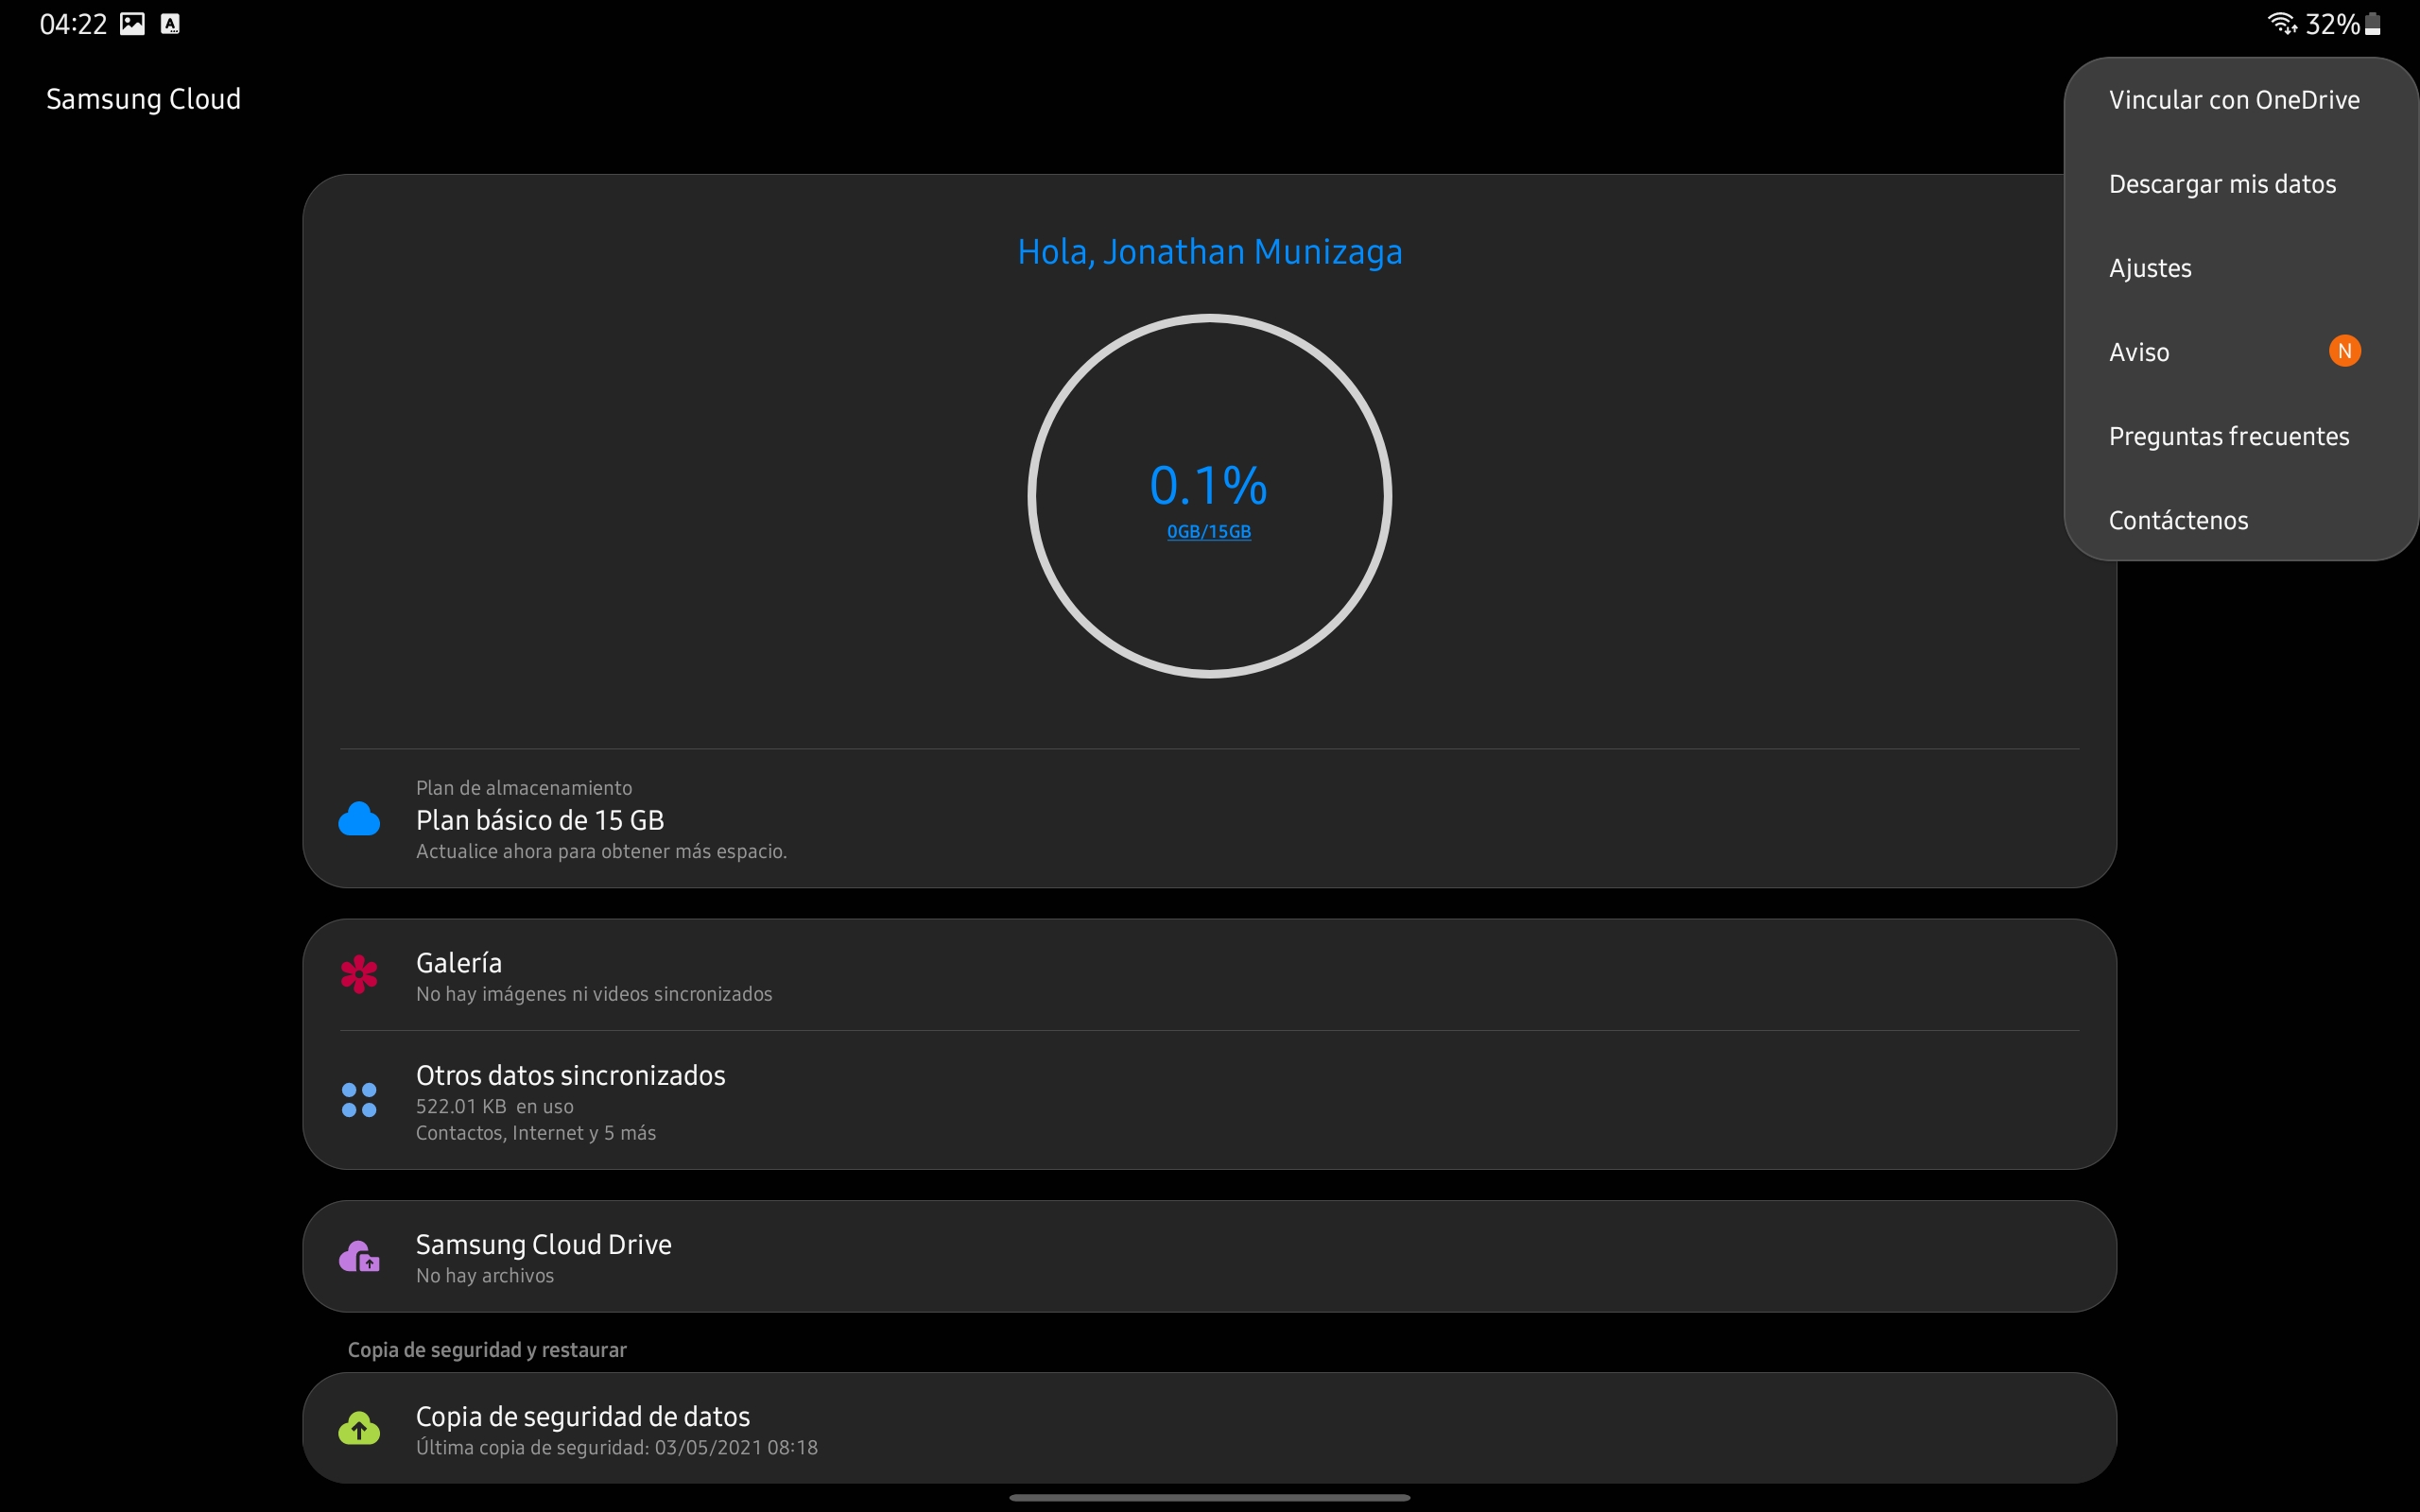Click the four-dot Otros datos icon
2420x1512 pixels.
(x=359, y=1100)
